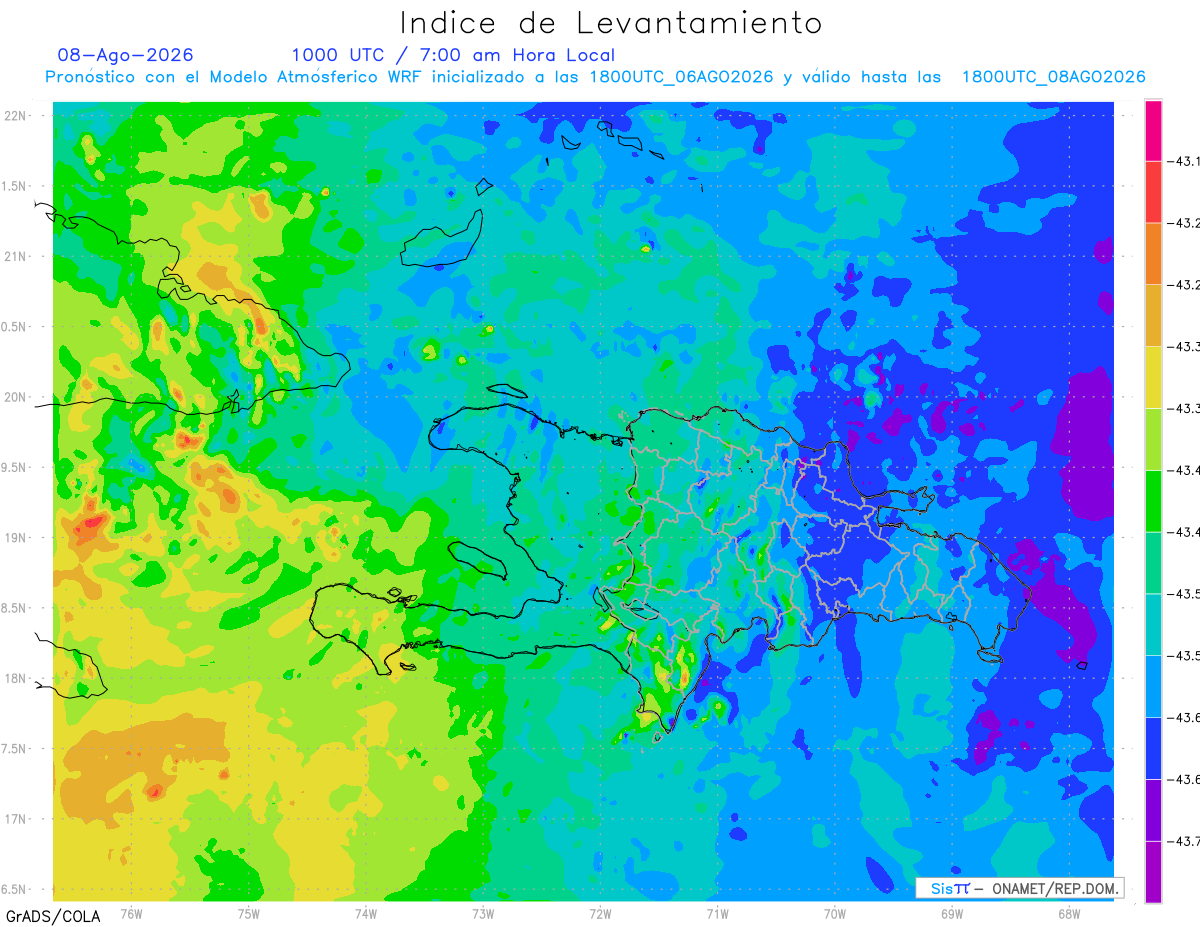Click the "76W" longitude label
This screenshot has width=1200, height=927.
[131, 913]
